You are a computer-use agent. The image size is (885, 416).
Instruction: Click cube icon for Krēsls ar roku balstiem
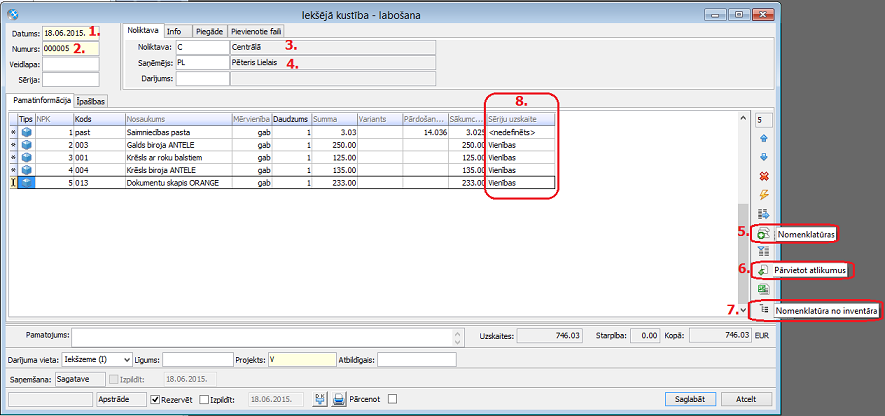click(x=27, y=157)
